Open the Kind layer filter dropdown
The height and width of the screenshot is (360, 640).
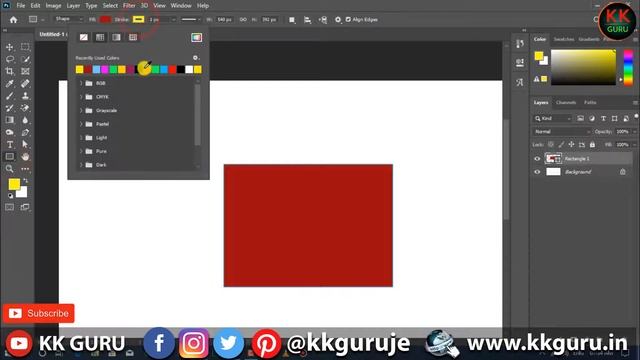(553, 119)
